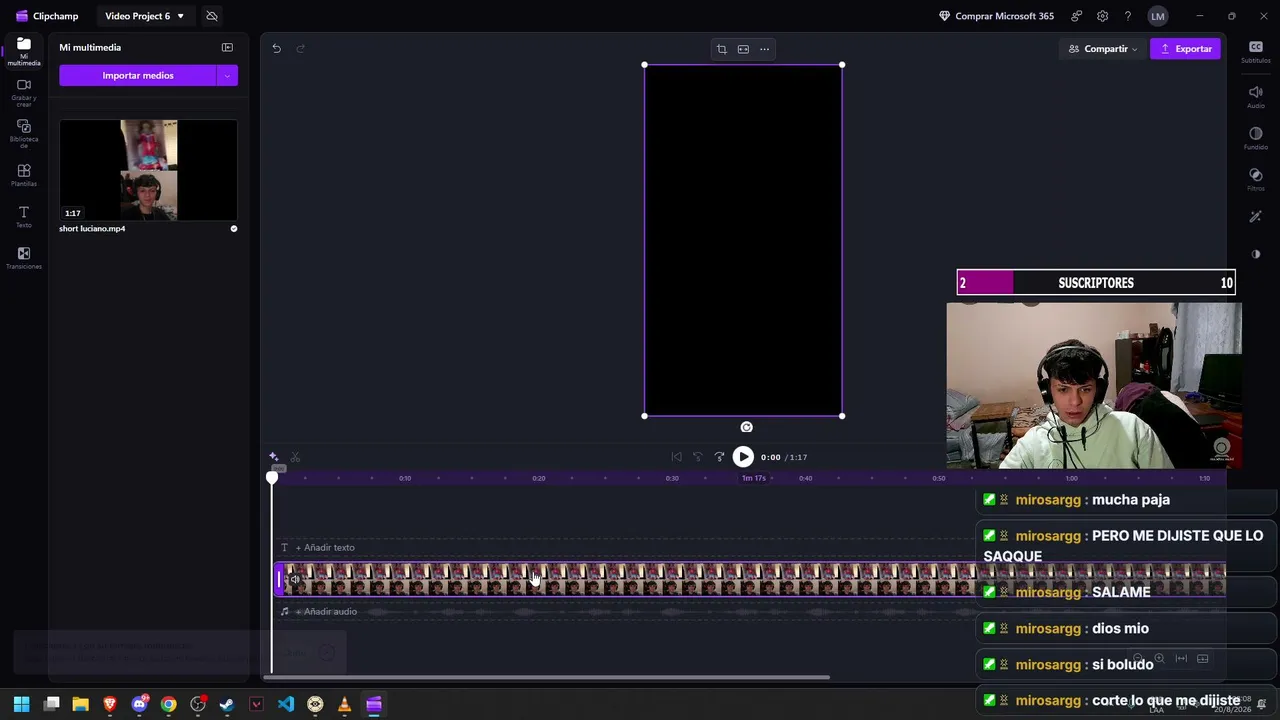Open the Fundido panel
1280x720 pixels.
pos(1256,138)
